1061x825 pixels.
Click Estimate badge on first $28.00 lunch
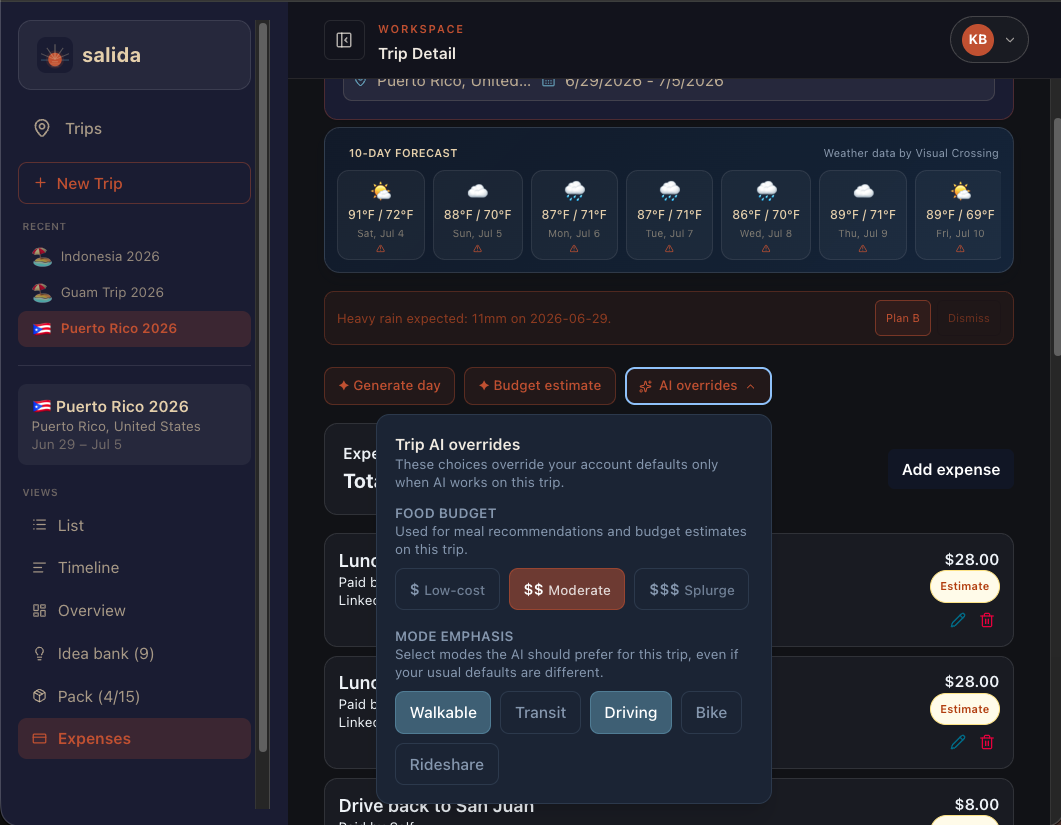[964, 587]
